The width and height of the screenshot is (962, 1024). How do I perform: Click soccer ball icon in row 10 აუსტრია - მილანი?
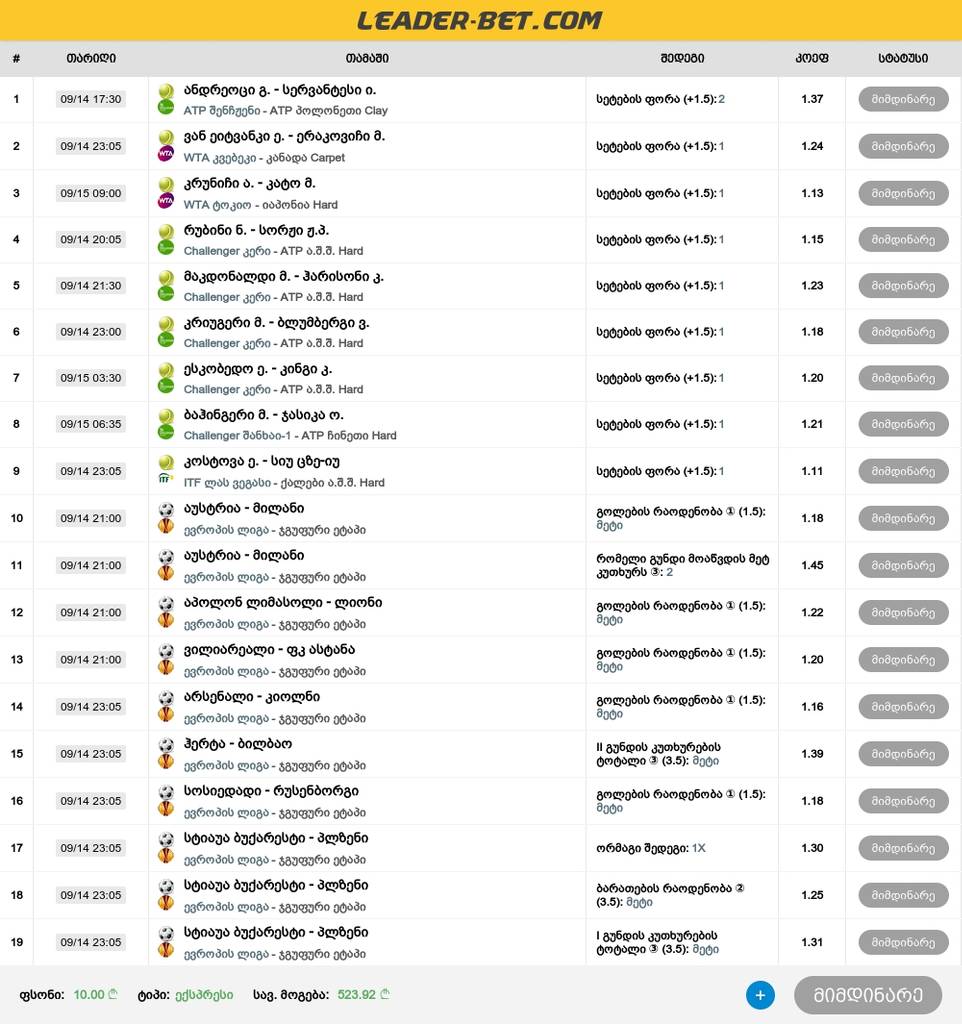click(x=166, y=509)
